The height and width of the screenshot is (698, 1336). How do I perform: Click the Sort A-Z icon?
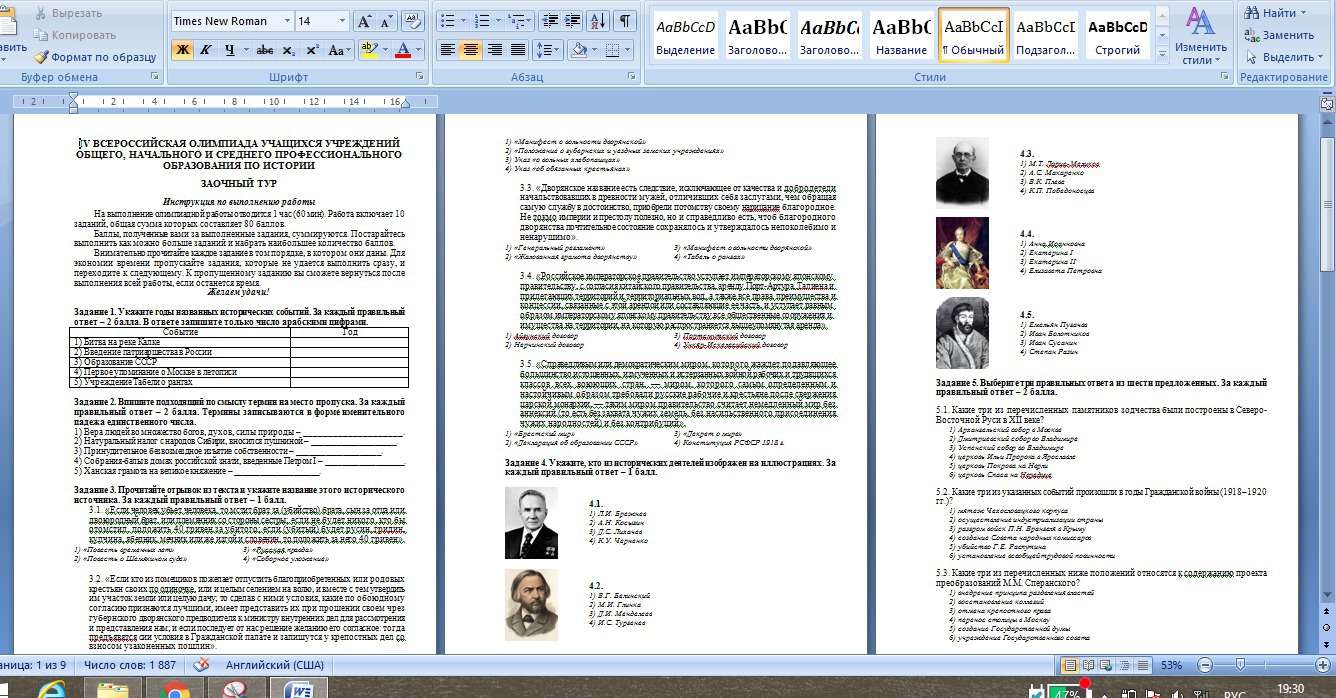point(597,21)
